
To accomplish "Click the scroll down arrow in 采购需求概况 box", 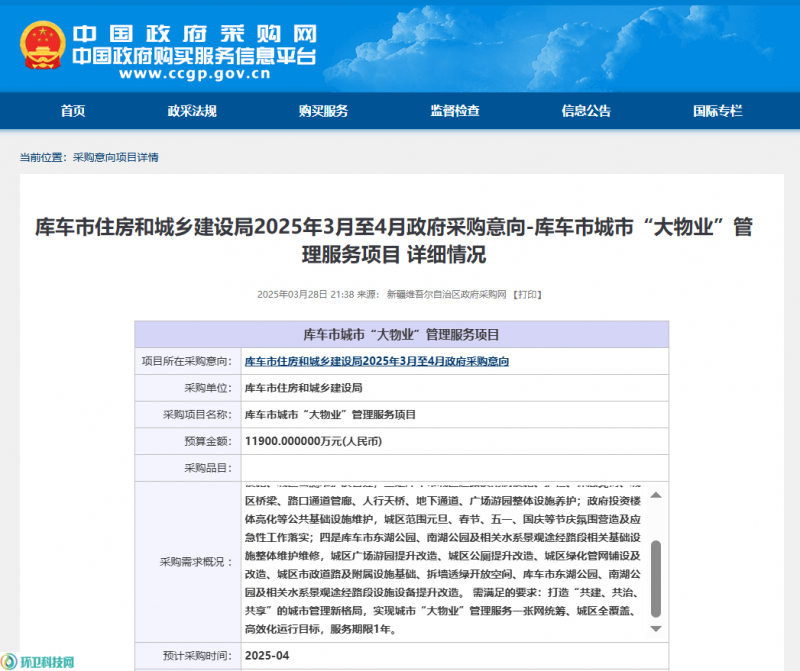I will 656,629.
